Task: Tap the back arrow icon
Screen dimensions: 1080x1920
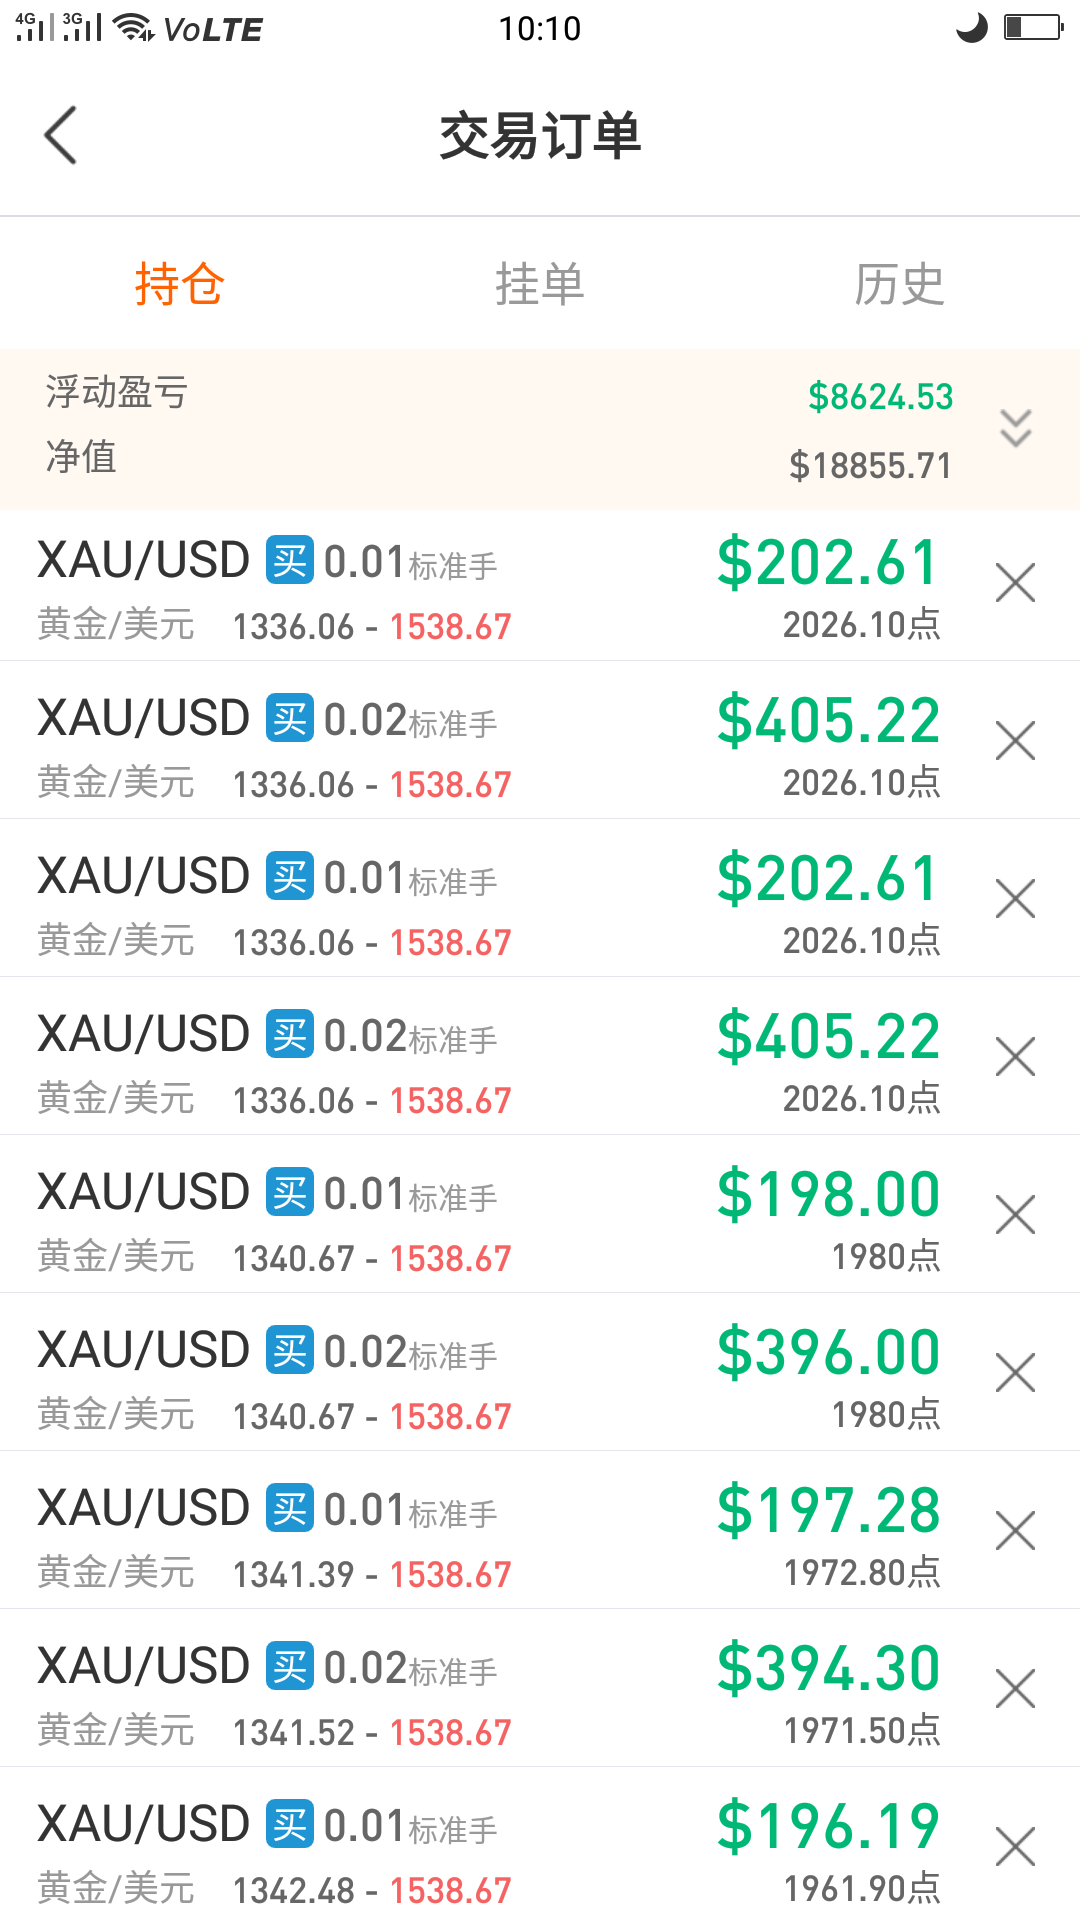Action: click(61, 135)
